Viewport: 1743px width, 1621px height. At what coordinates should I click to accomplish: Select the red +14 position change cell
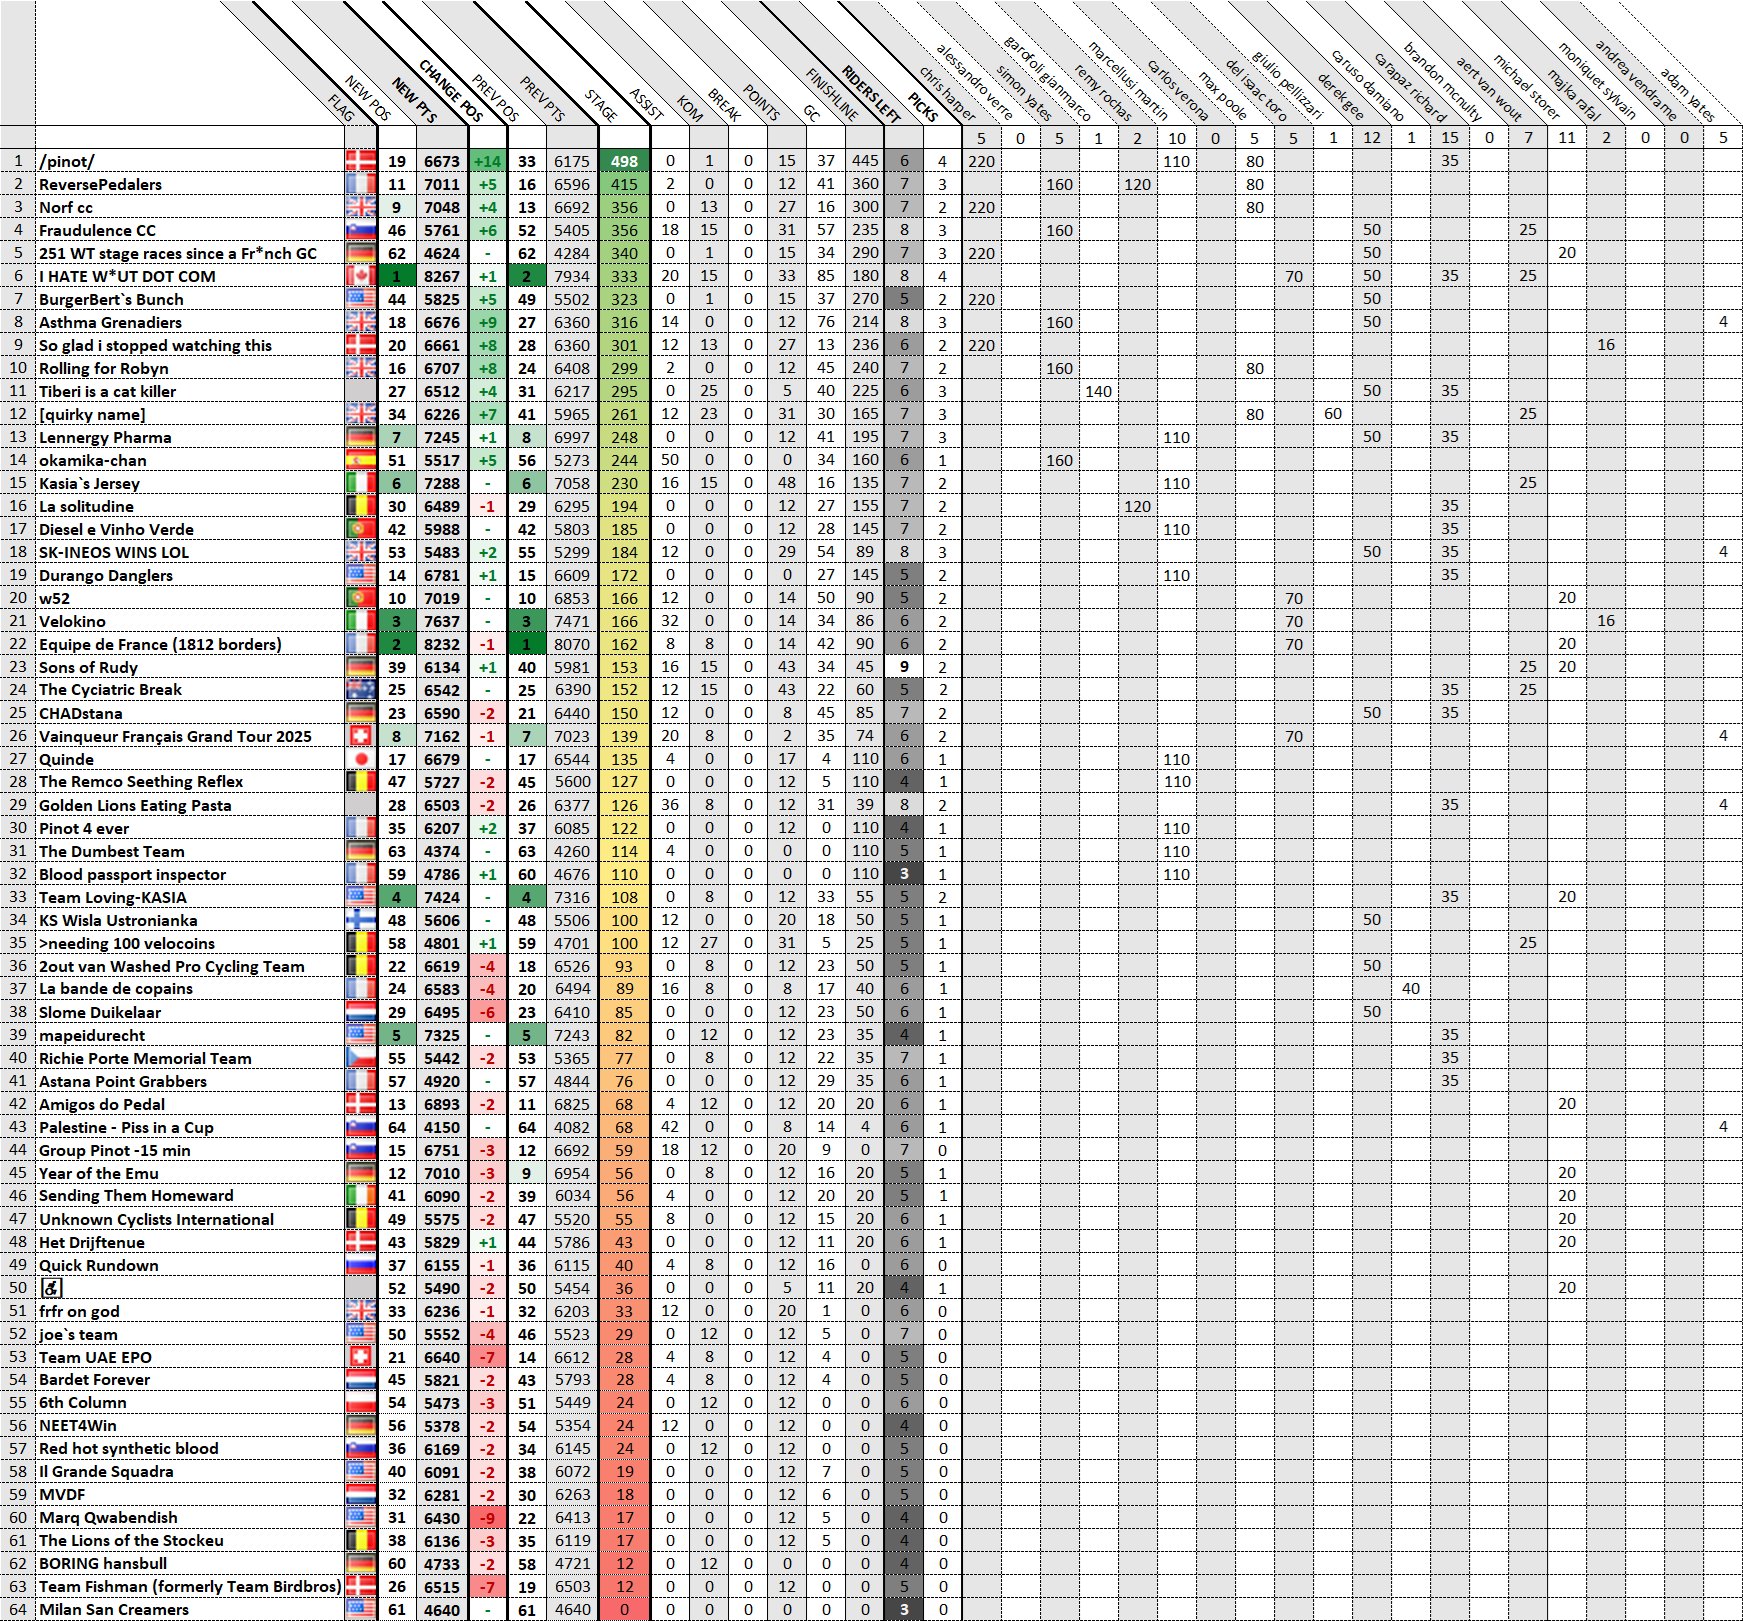pos(487,162)
